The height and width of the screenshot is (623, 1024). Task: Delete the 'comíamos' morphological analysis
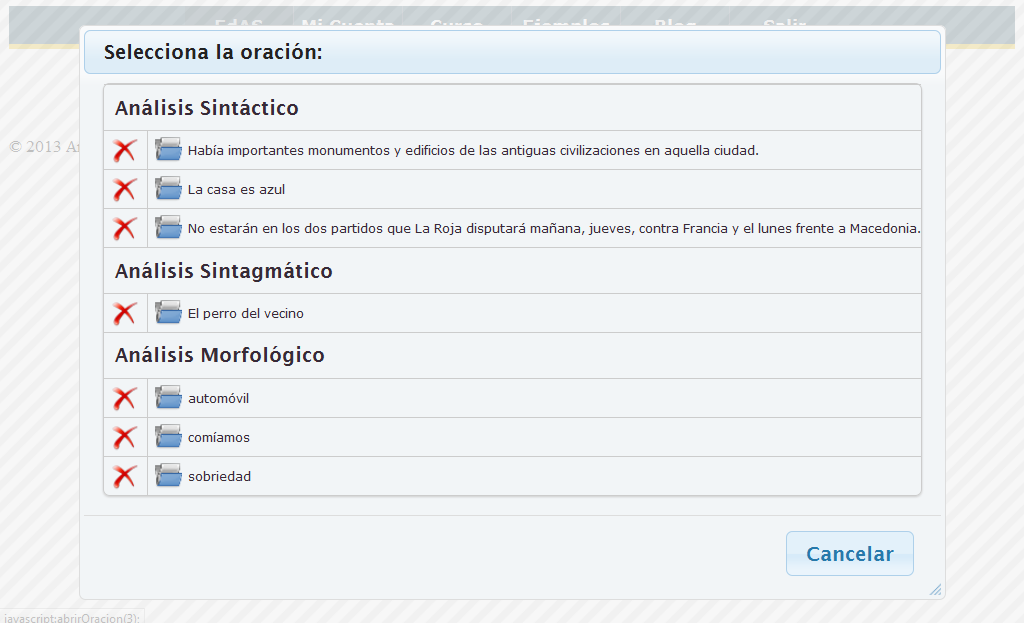(x=124, y=438)
